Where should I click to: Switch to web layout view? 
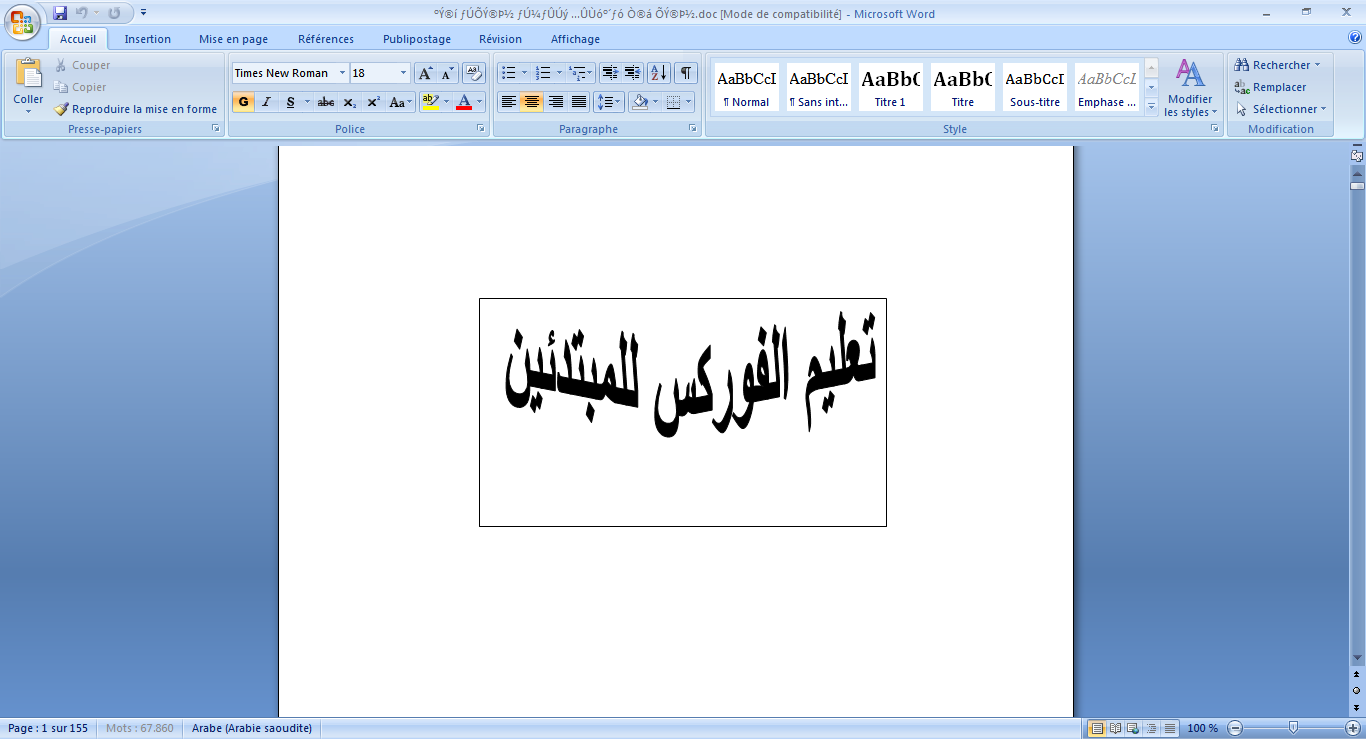(x=1133, y=728)
